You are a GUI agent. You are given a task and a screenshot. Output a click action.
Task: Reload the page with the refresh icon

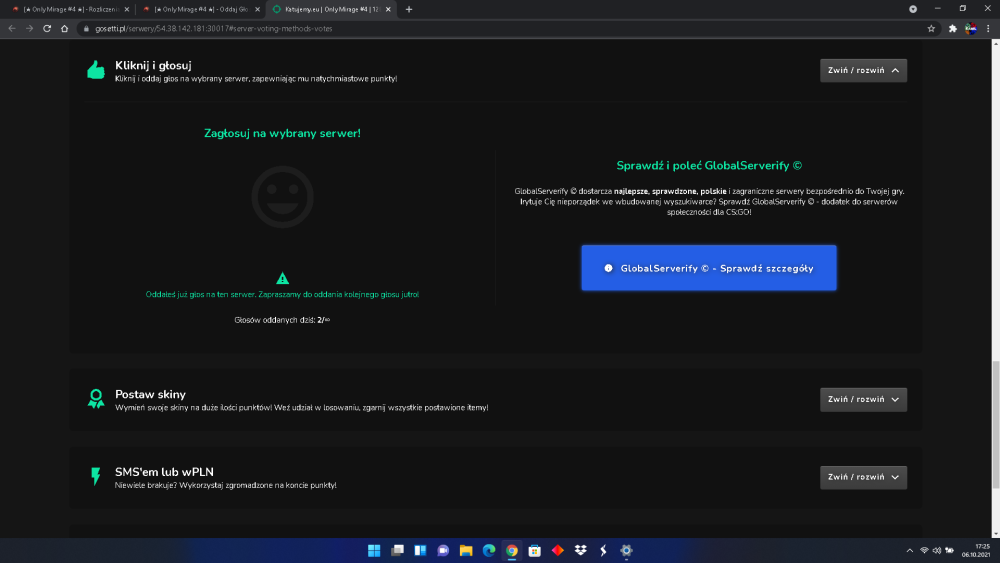click(47, 29)
